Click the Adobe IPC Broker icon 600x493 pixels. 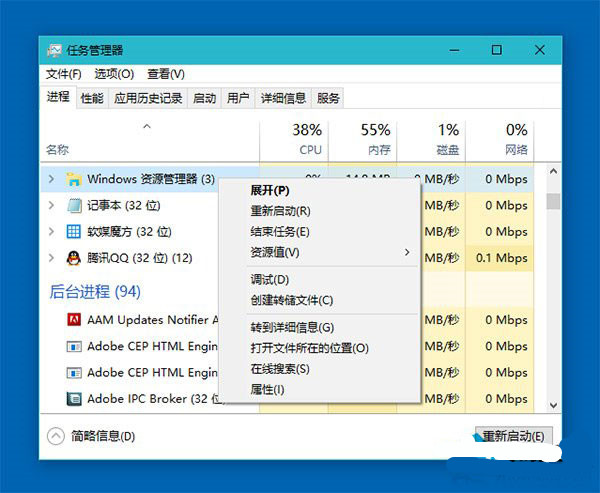pyautogui.click(x=74, y=399)
